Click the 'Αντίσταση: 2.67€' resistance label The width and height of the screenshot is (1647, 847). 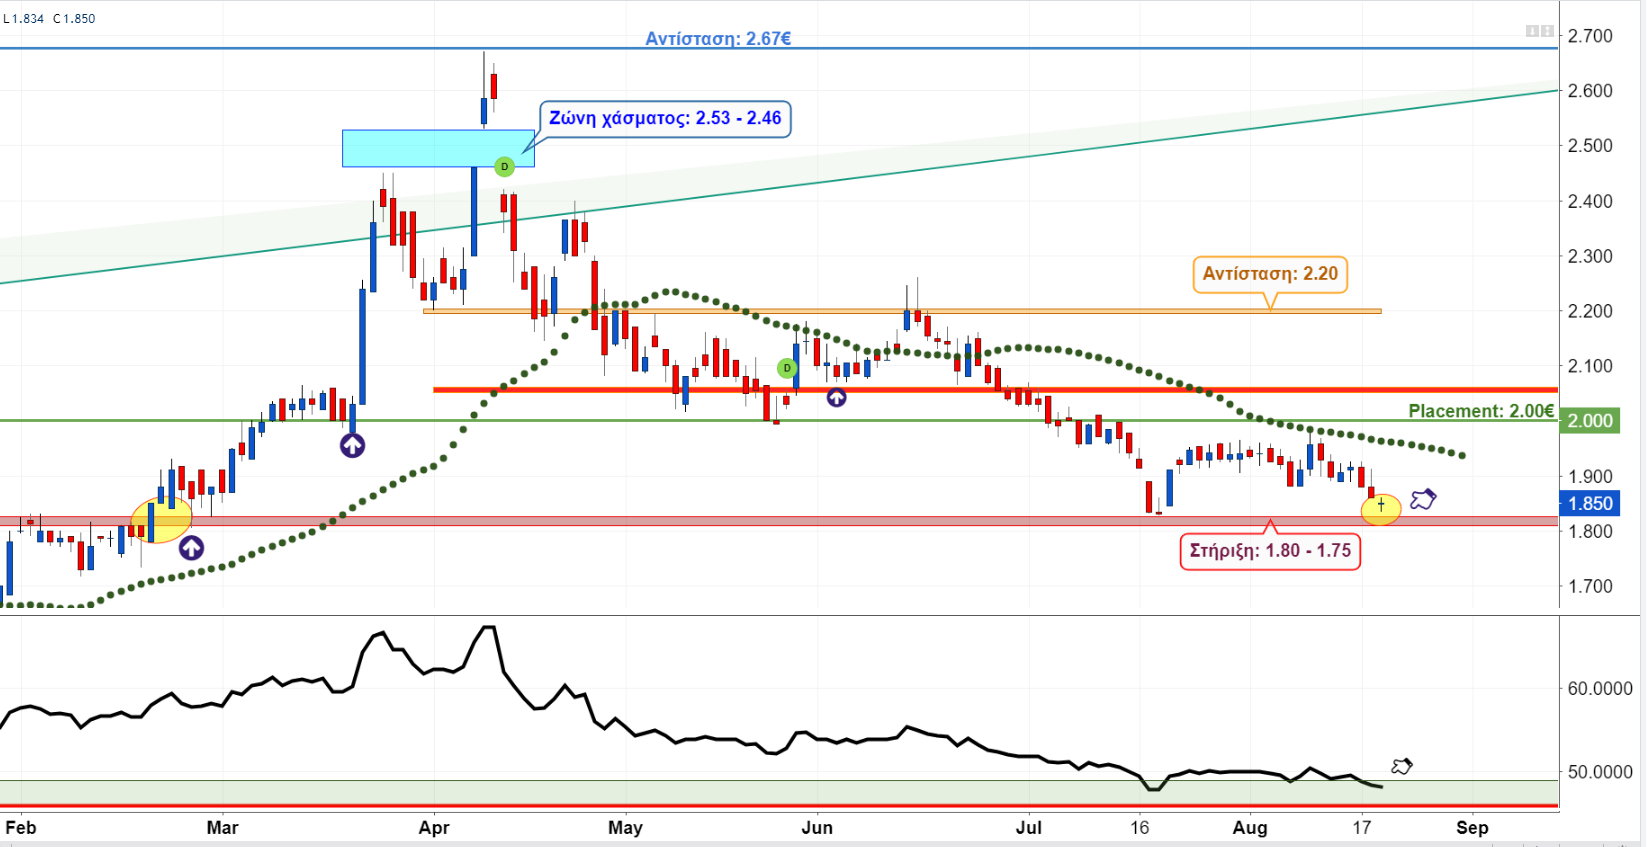point(718,38)
